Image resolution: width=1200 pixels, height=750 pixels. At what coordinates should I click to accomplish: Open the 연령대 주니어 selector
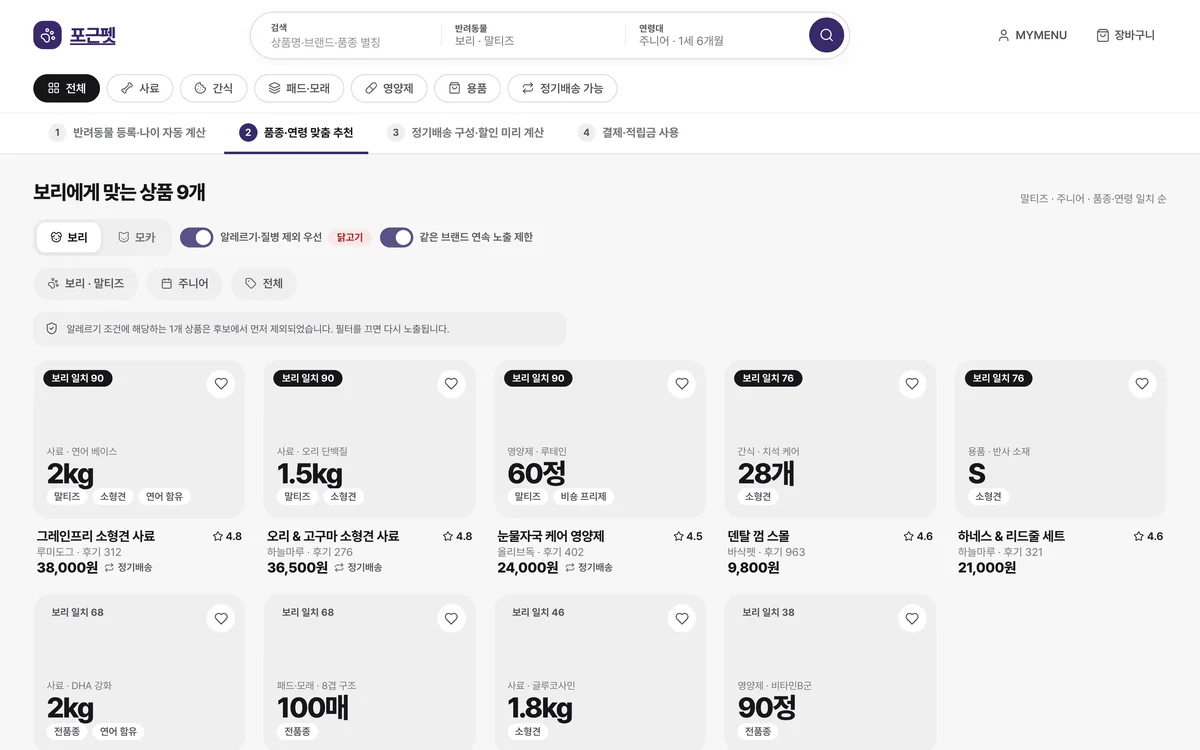(x=716, y=35)
